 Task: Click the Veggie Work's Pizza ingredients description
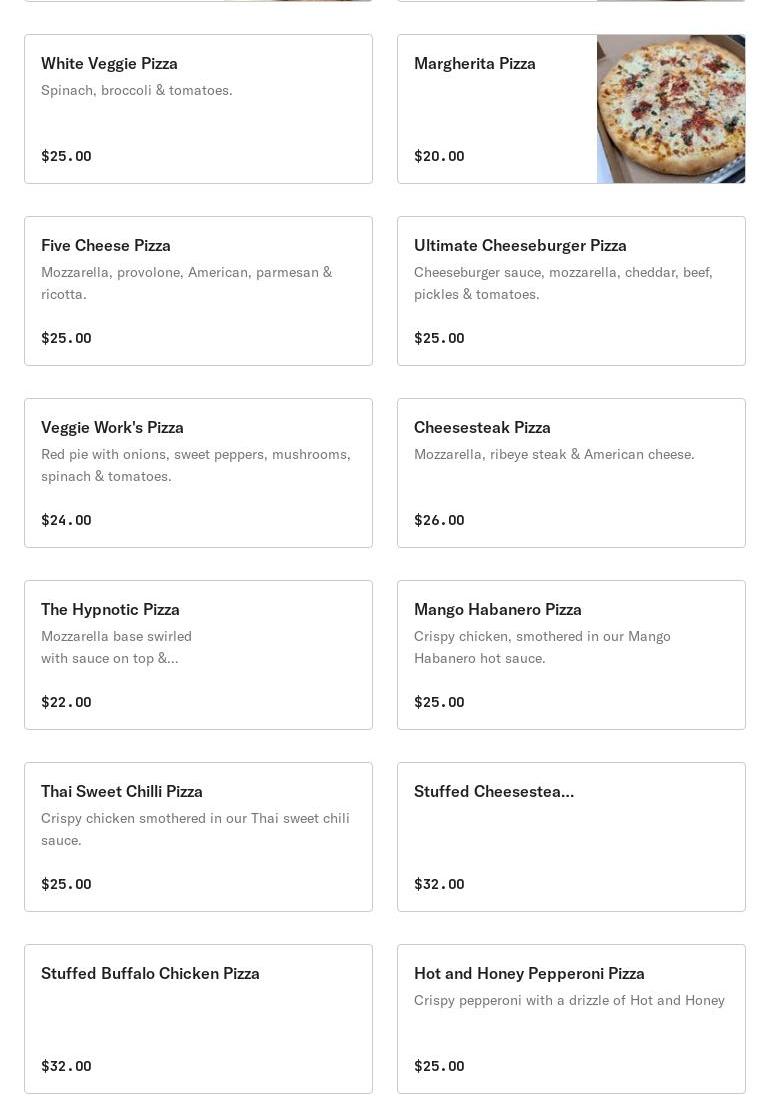pos(195,465)
